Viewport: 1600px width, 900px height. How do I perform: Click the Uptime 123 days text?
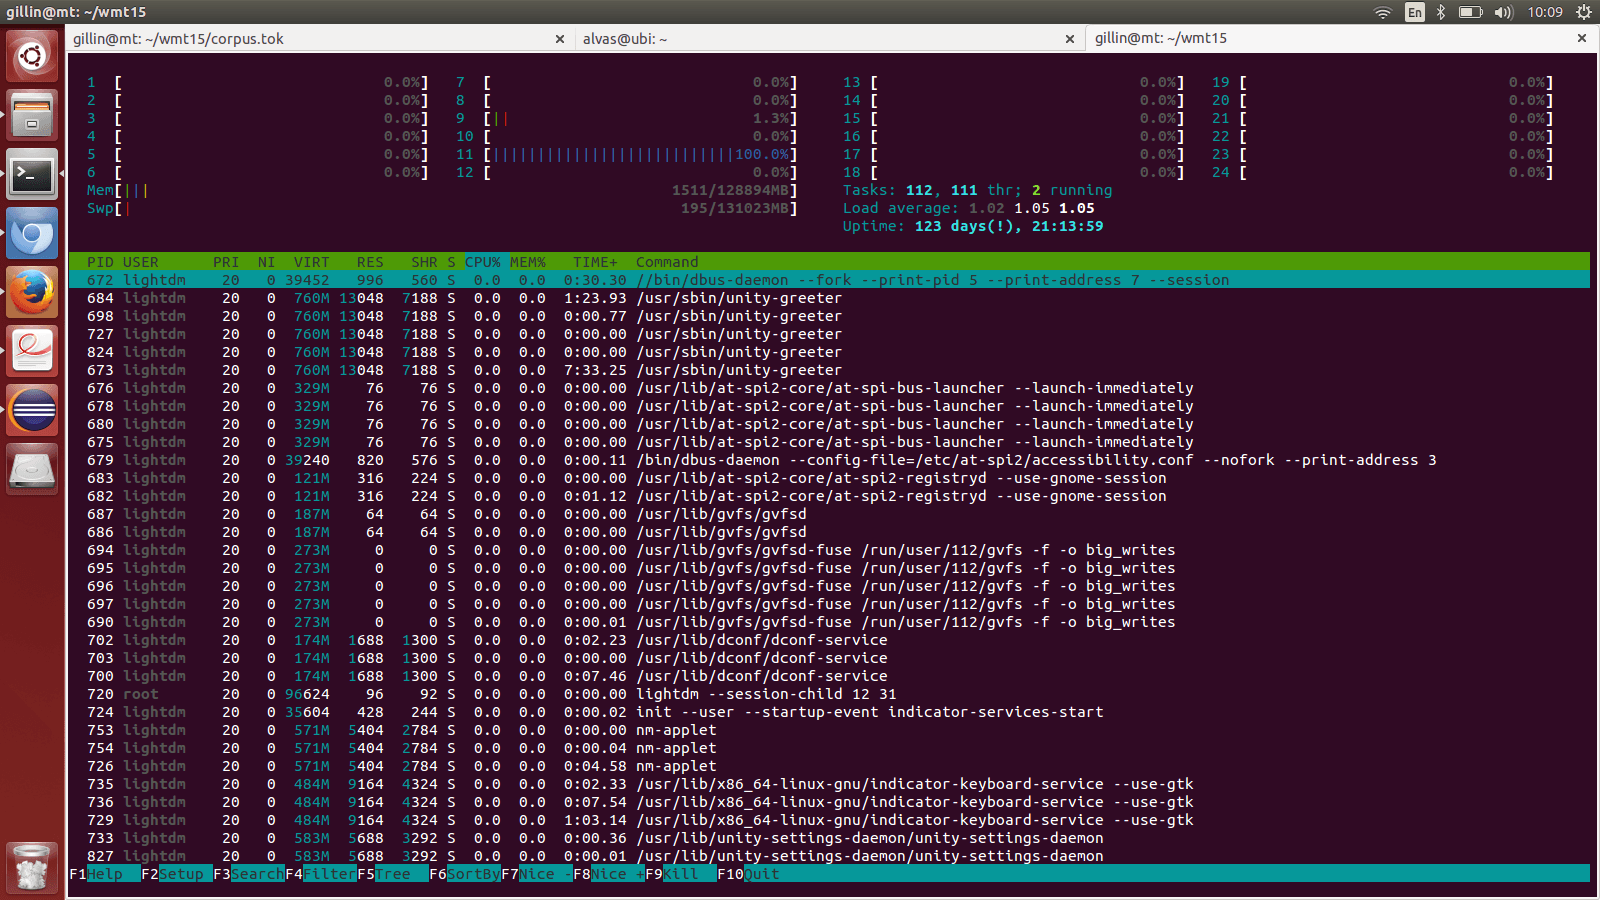tap(973, 226)
